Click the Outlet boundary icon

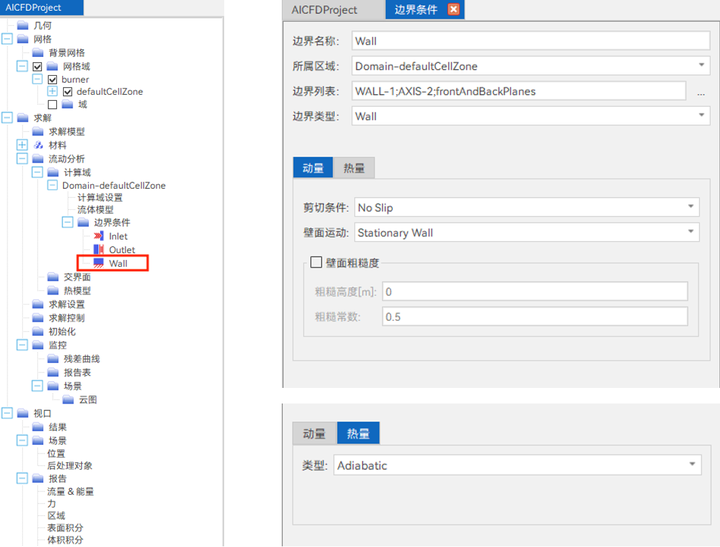pos(98,249)
